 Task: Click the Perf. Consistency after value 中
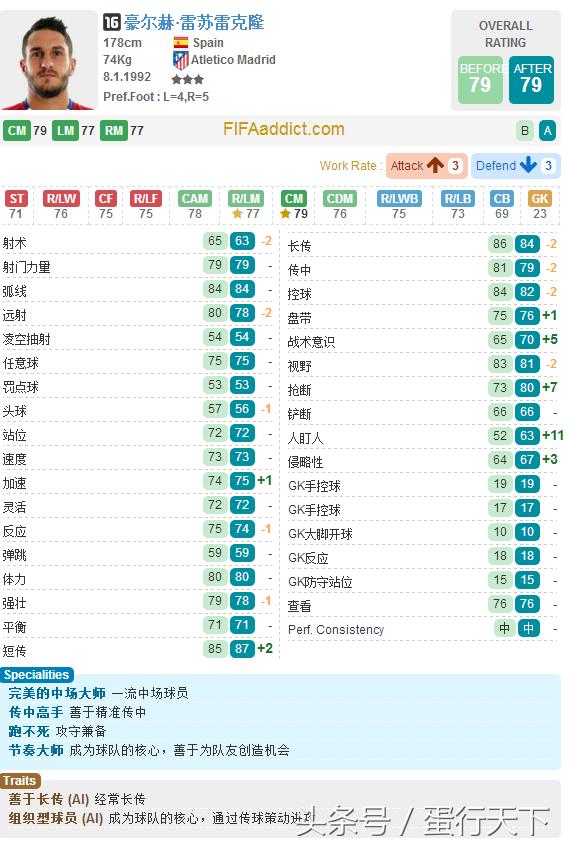click(x=528, y=628)
